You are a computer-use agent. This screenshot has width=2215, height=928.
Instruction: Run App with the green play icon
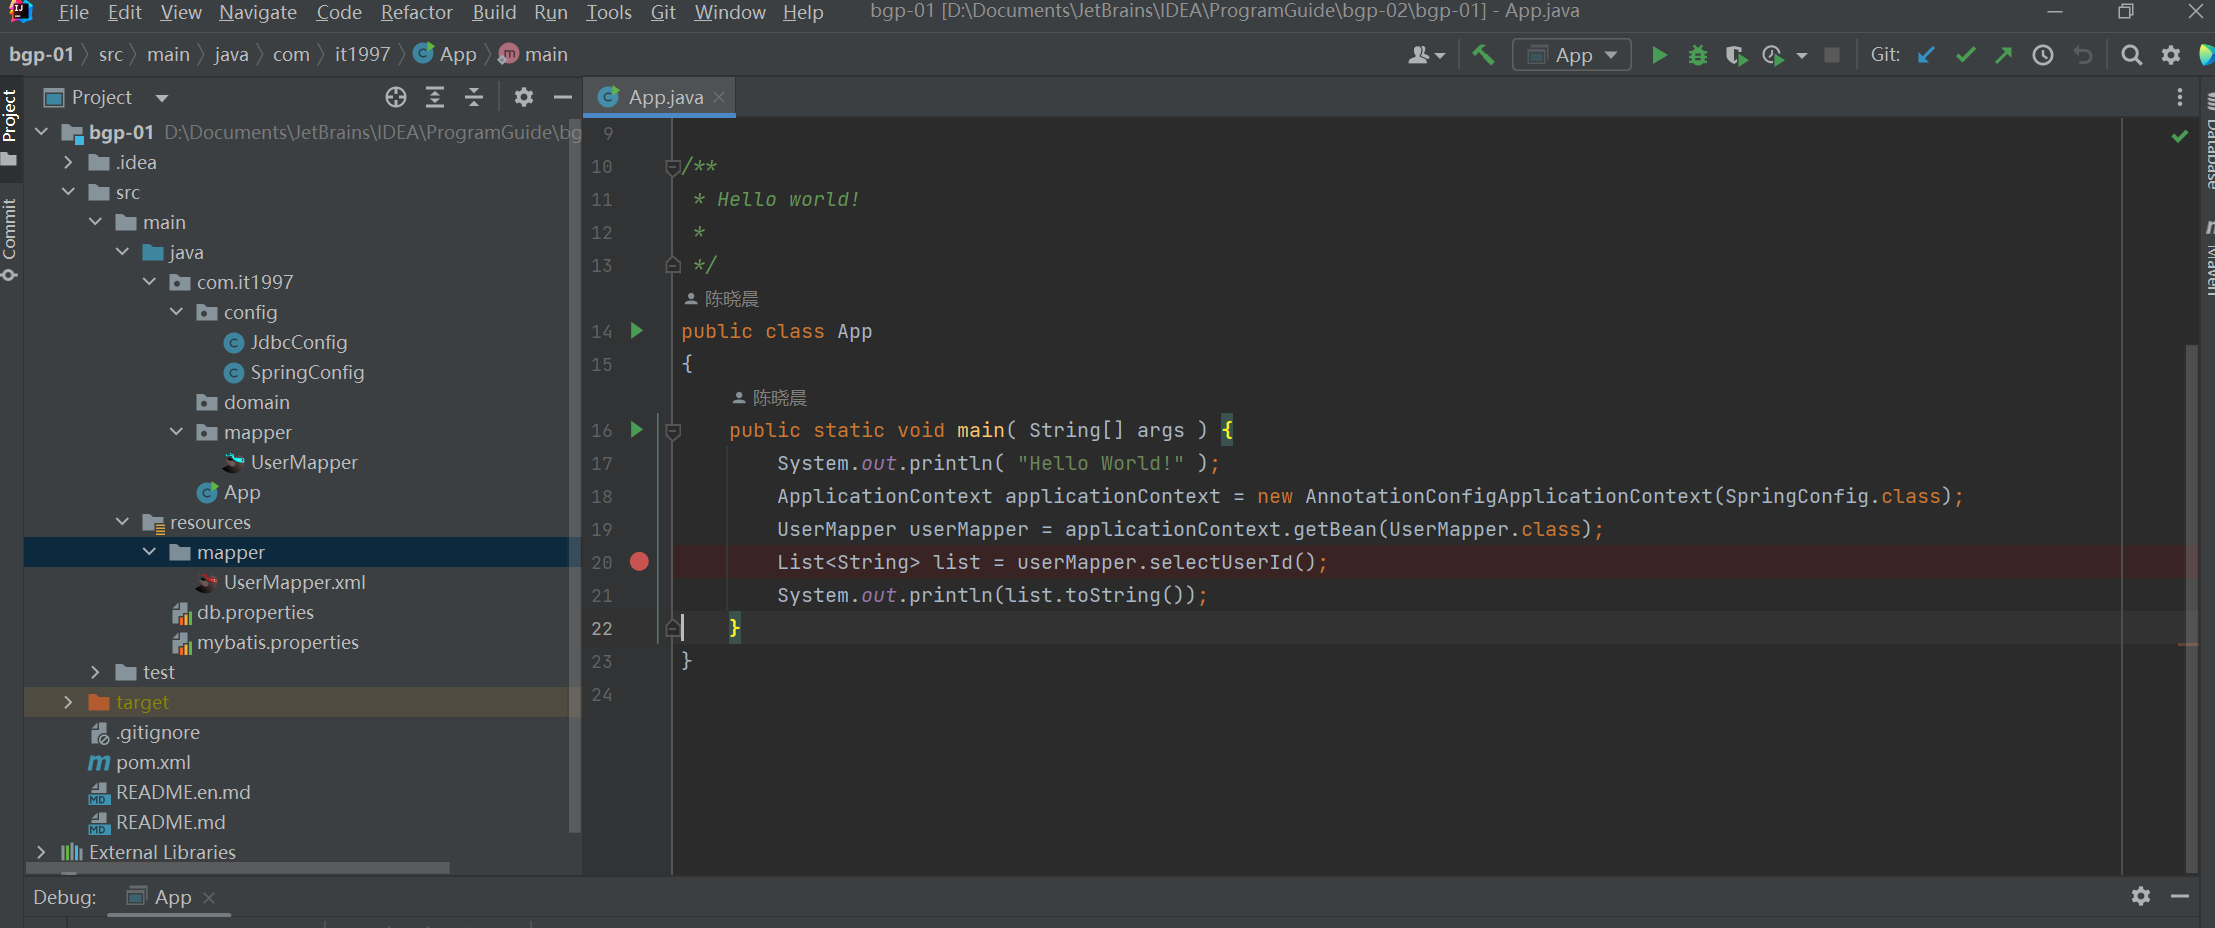coord(1659,55)
